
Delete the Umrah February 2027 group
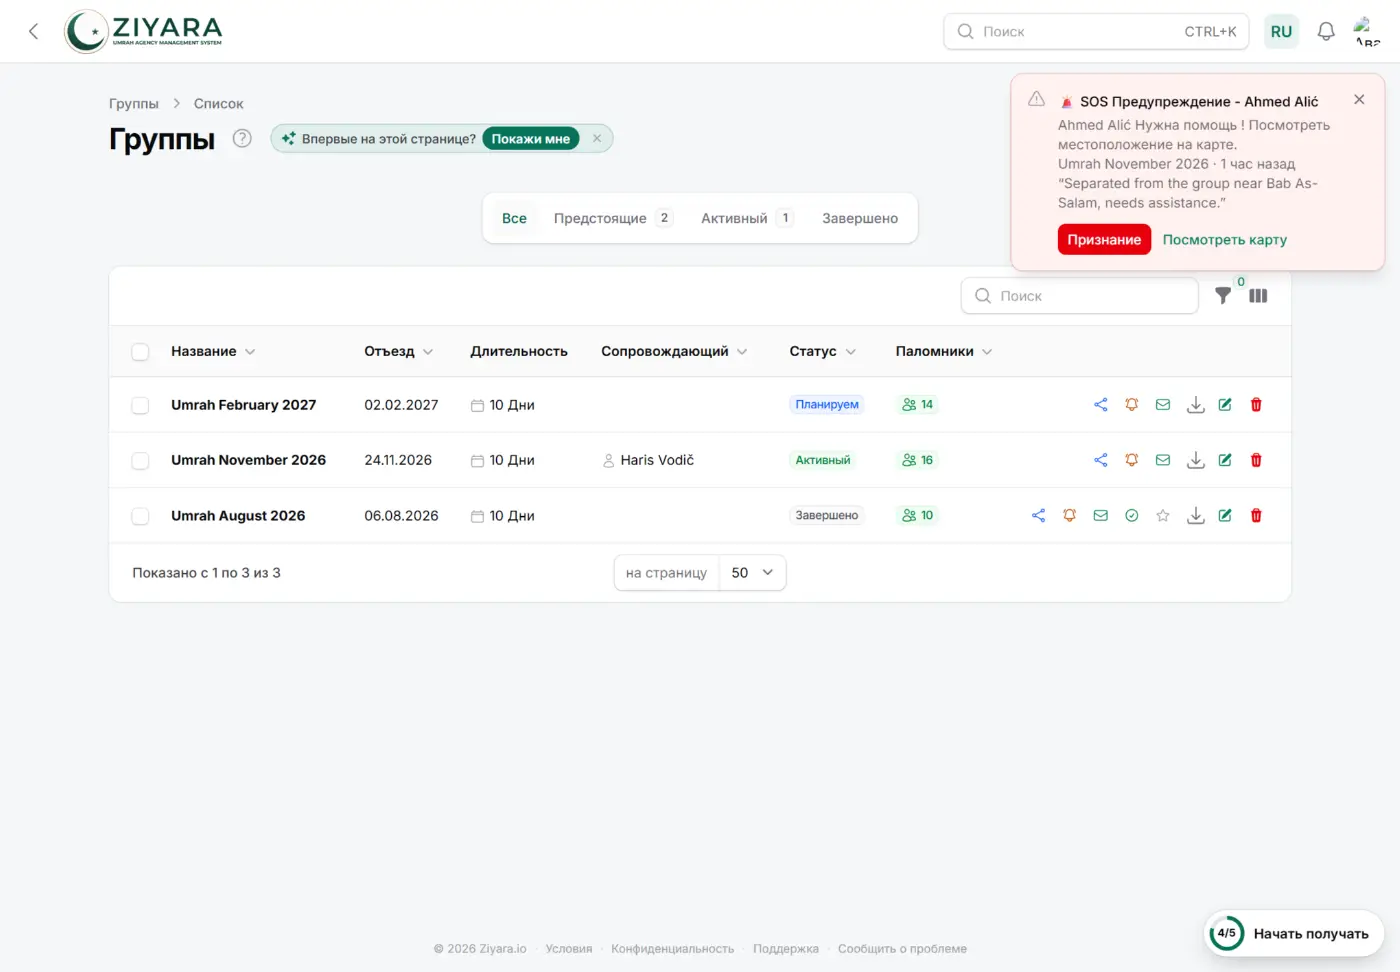tap(1256, 405)
